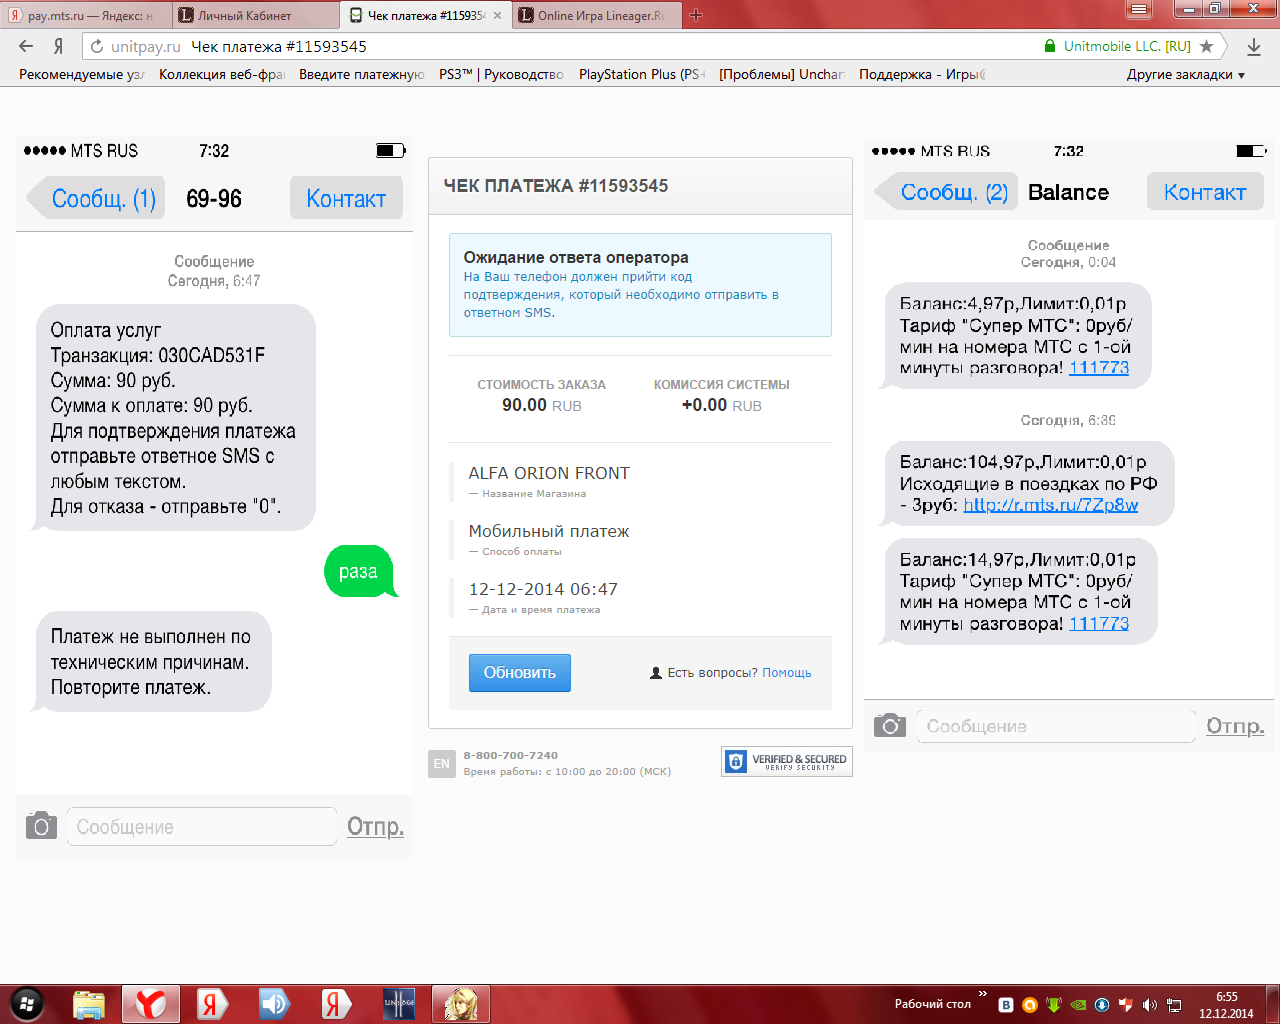This screenshot has height=1024, width=1280.
Task: Switch to Yandex Browser on the taskbar
Action: coord(151,1004)
